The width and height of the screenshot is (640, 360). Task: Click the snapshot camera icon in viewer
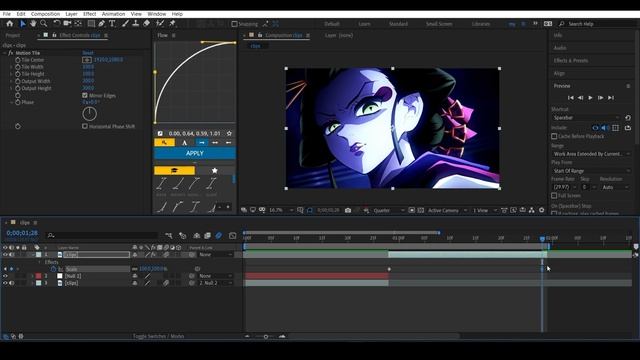click(x=348, y=210)
